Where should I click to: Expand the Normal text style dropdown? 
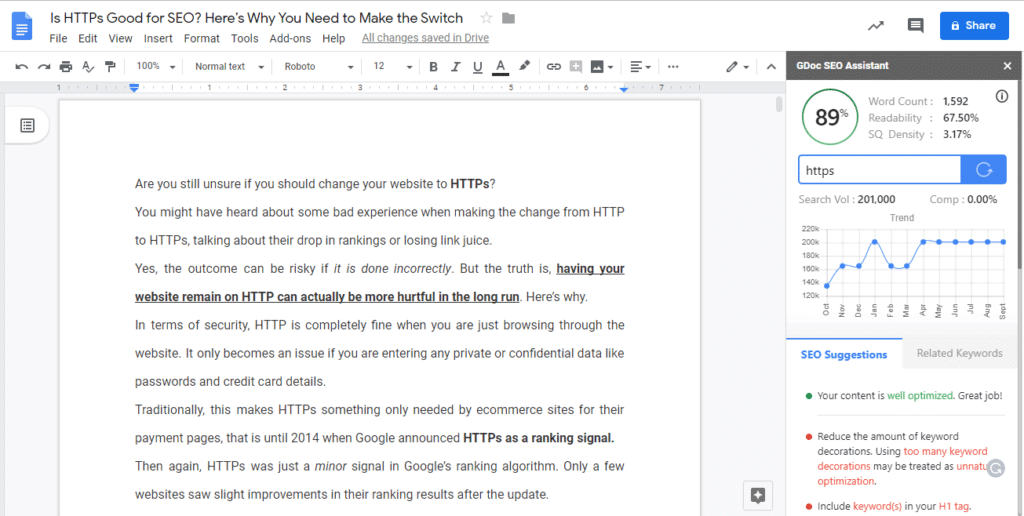(230, 67)
